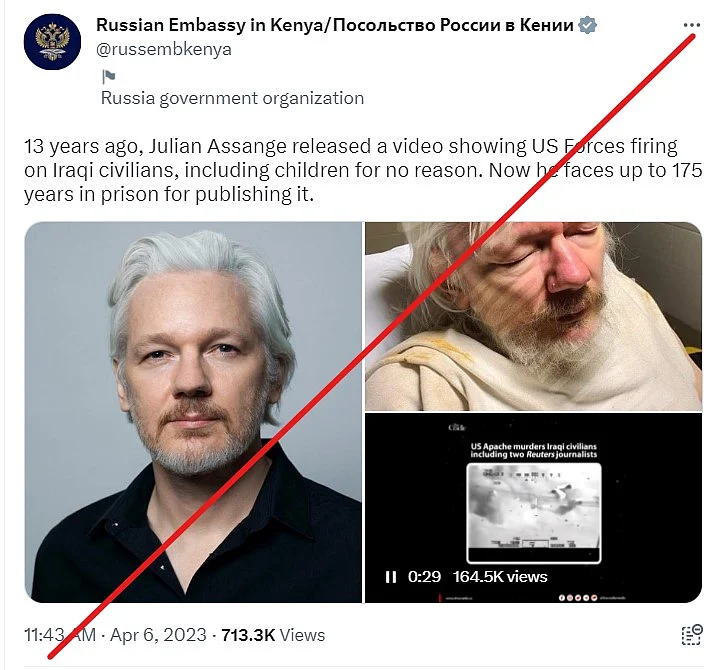
Task: Click the video caption about US Apache
Action: tap(534, 450)
